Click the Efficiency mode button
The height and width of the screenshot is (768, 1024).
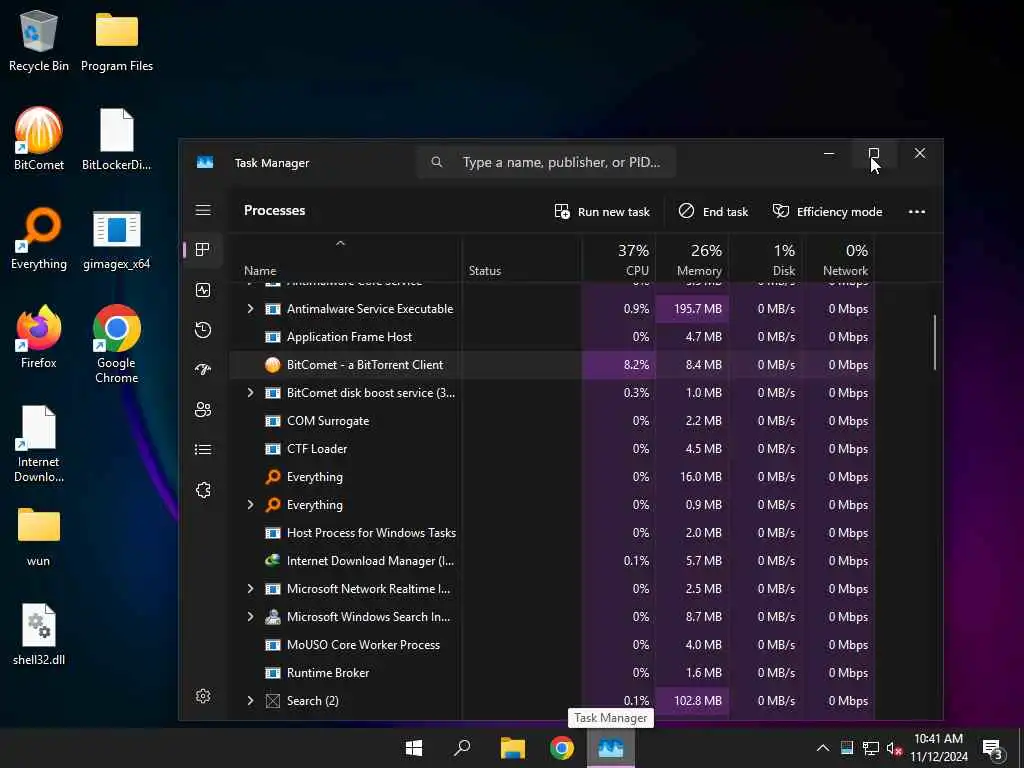pyautogui.click(x=827, y=212)
